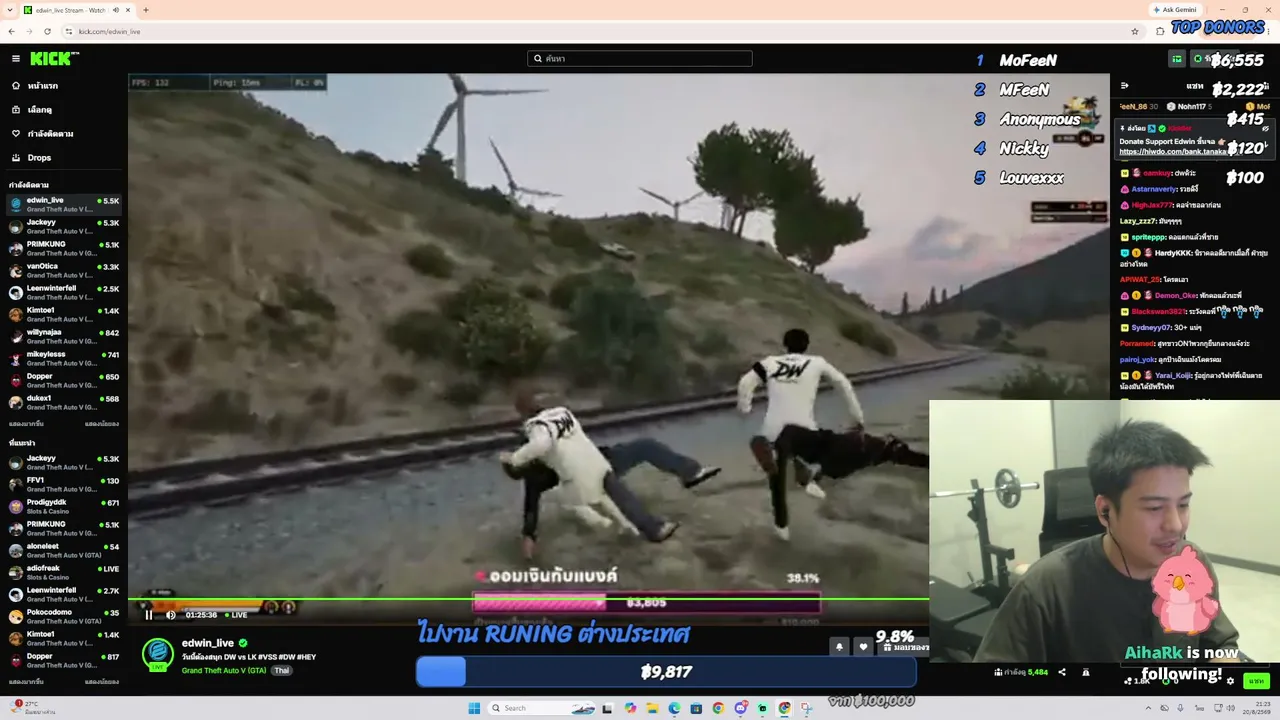
Task: Collapse show less under the following list
Action: coord(102,424)
